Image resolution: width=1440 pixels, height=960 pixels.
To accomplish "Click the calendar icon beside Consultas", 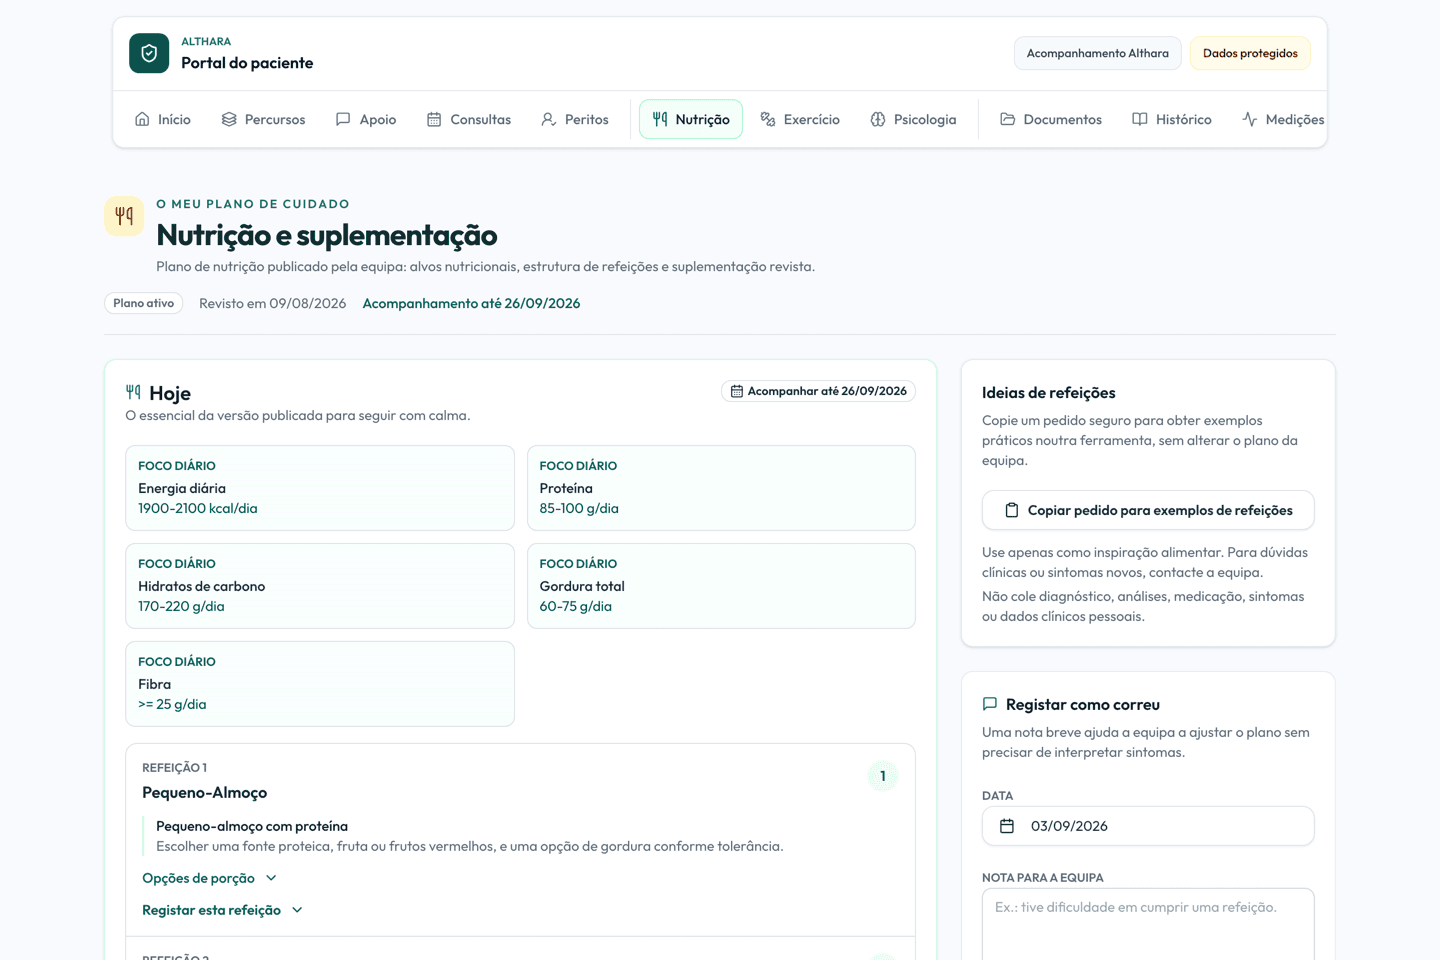I will (x=434, y=119).
